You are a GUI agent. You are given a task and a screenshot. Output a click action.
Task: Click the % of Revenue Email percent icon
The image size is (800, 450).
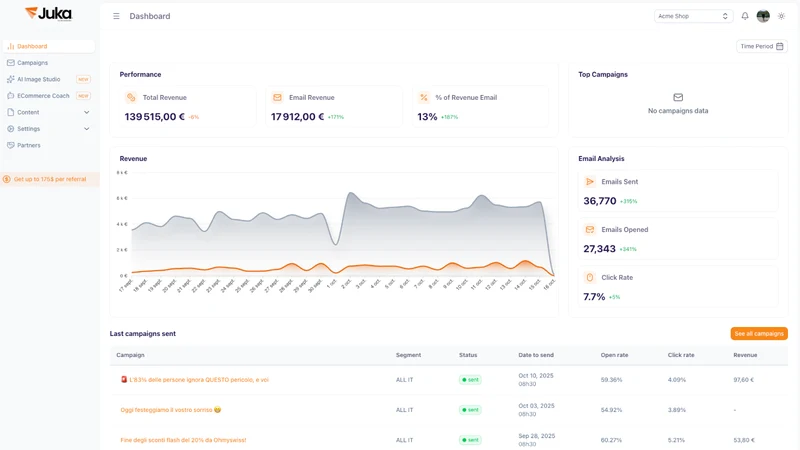[x=423, y=97]
